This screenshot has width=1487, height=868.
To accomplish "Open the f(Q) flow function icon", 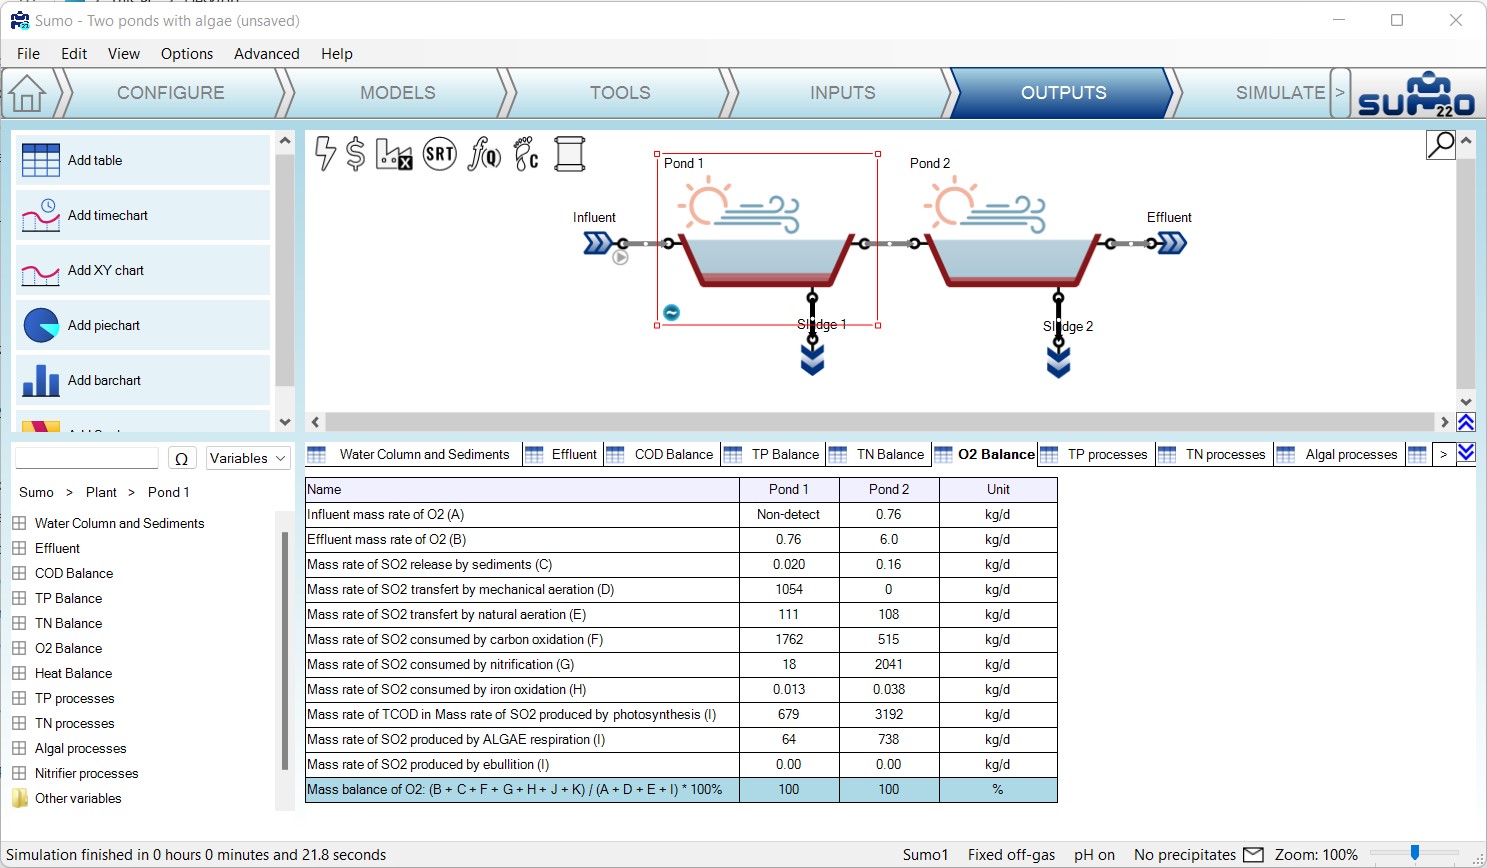I will (484, 154).
